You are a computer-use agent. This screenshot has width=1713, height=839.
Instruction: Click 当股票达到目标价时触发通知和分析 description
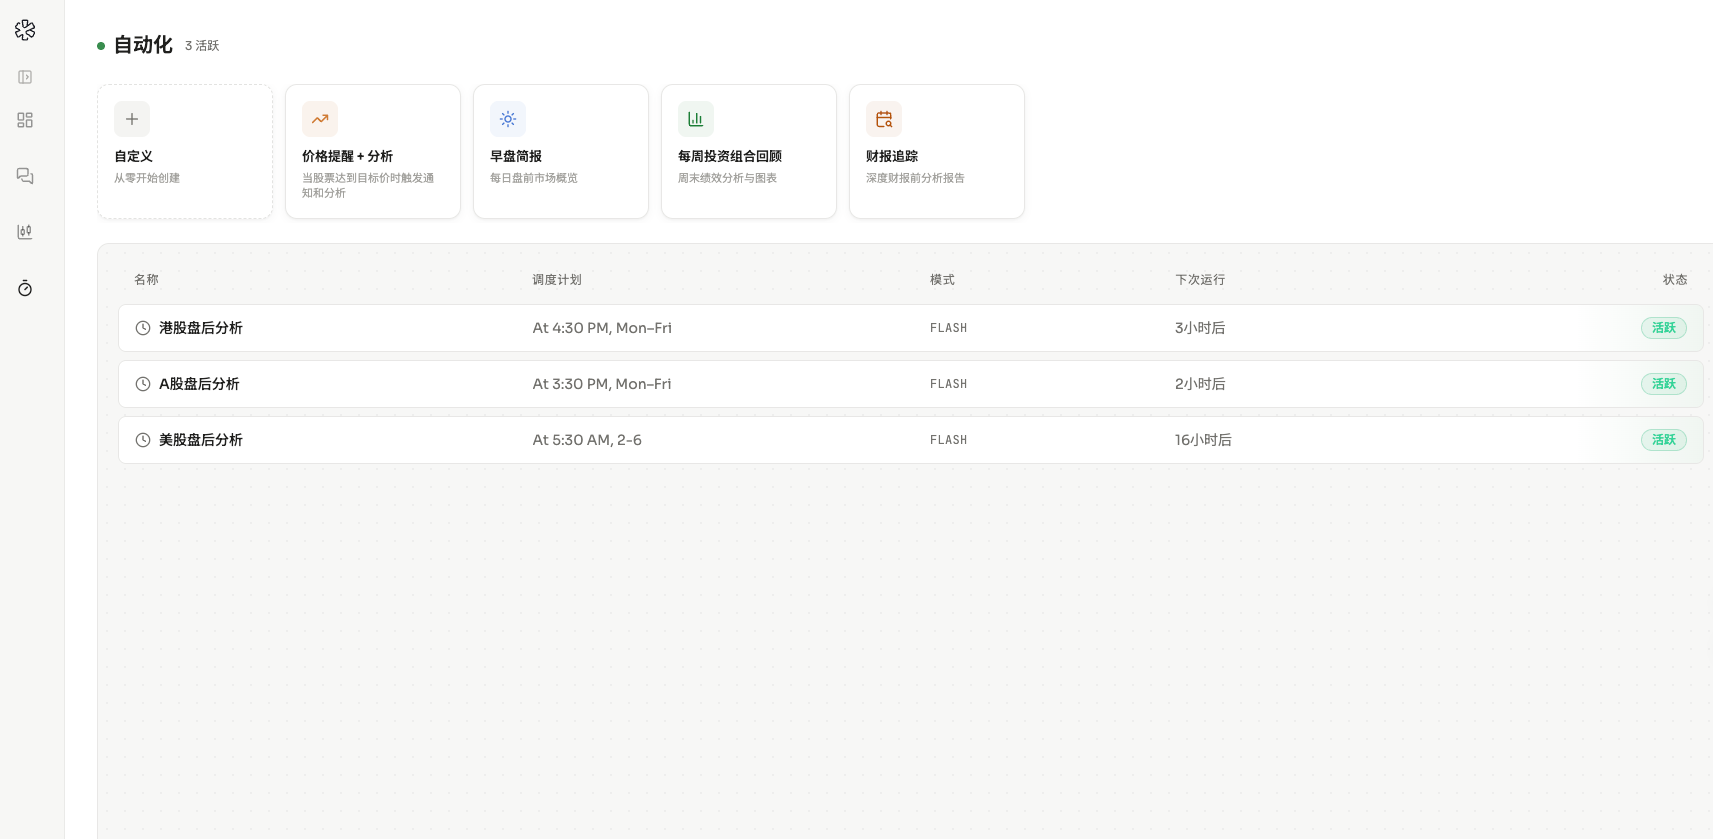[x=368, y=186]
